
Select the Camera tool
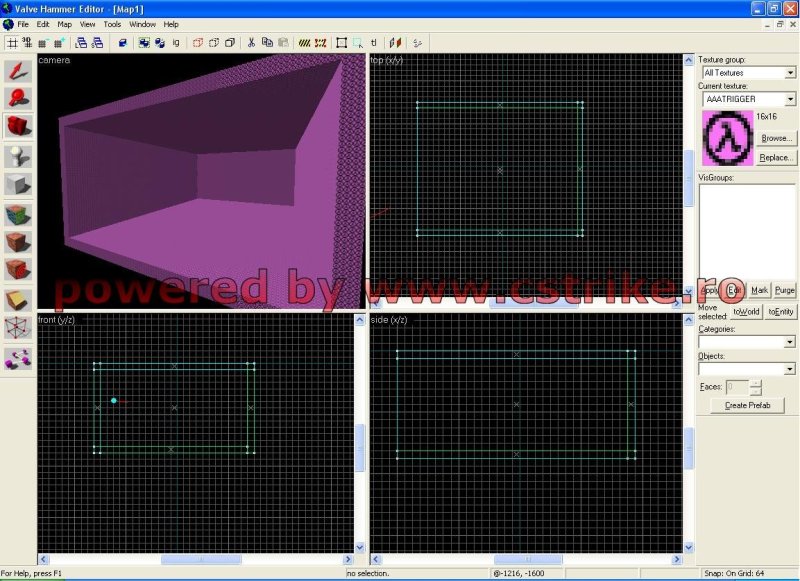(x=18, y=127)
